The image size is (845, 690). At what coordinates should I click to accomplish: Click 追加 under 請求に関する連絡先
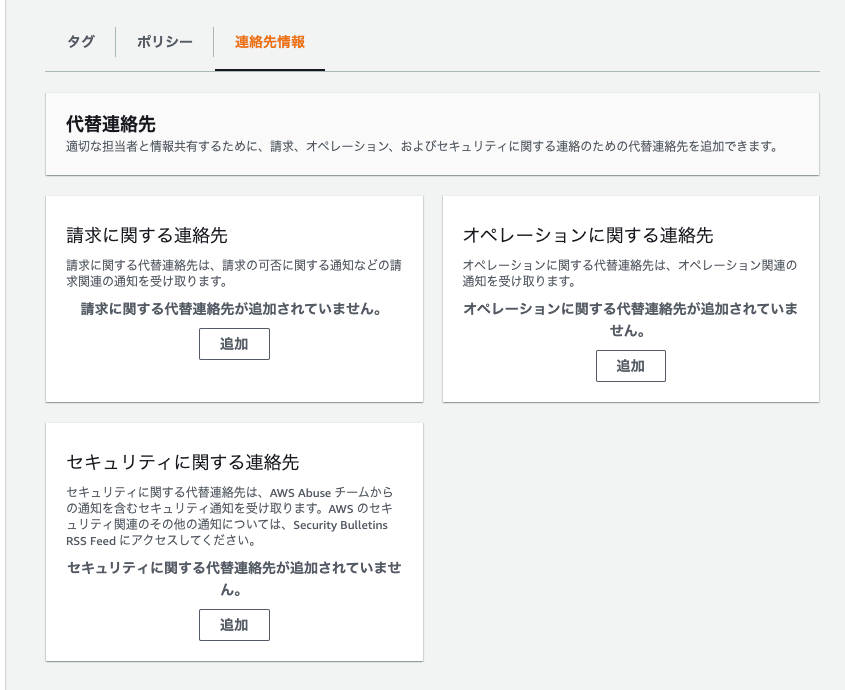(x=234, y=343)
